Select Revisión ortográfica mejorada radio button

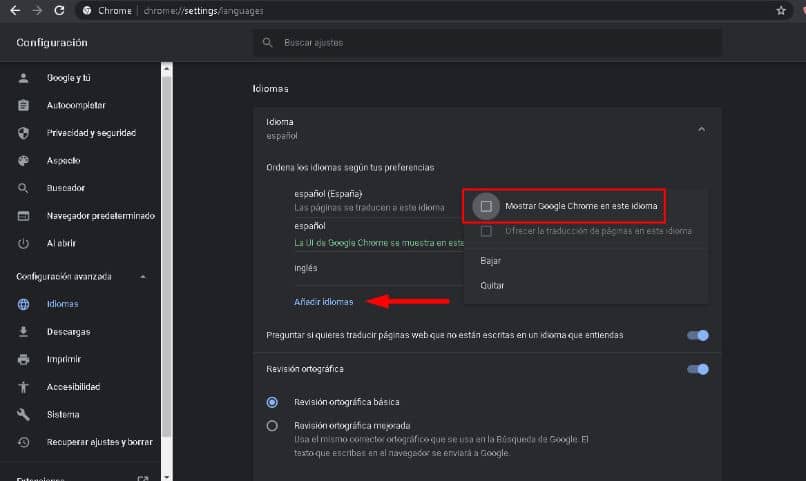272,426
